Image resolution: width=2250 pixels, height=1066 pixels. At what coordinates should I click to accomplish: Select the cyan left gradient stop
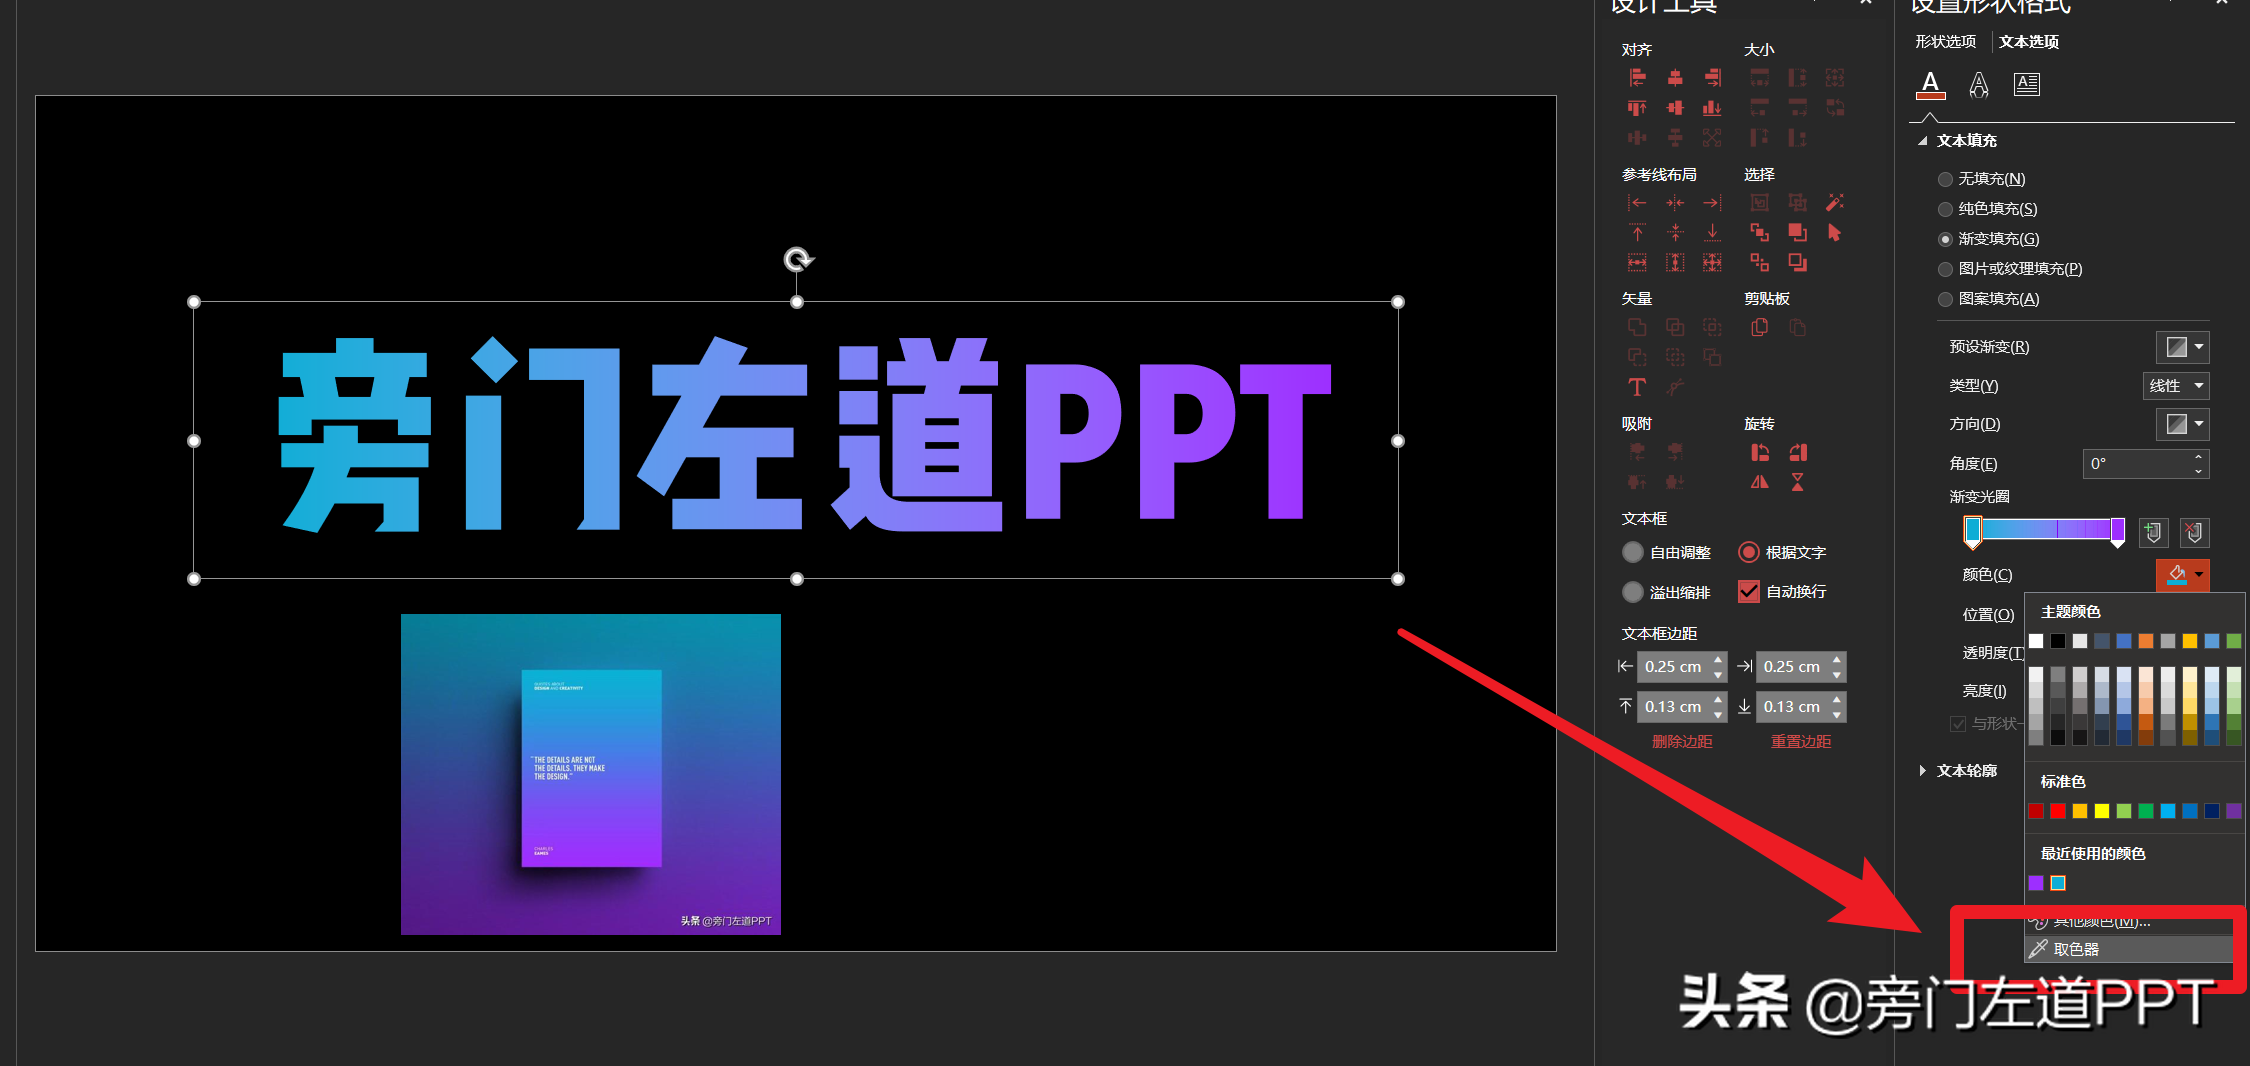coord(1973,531)
